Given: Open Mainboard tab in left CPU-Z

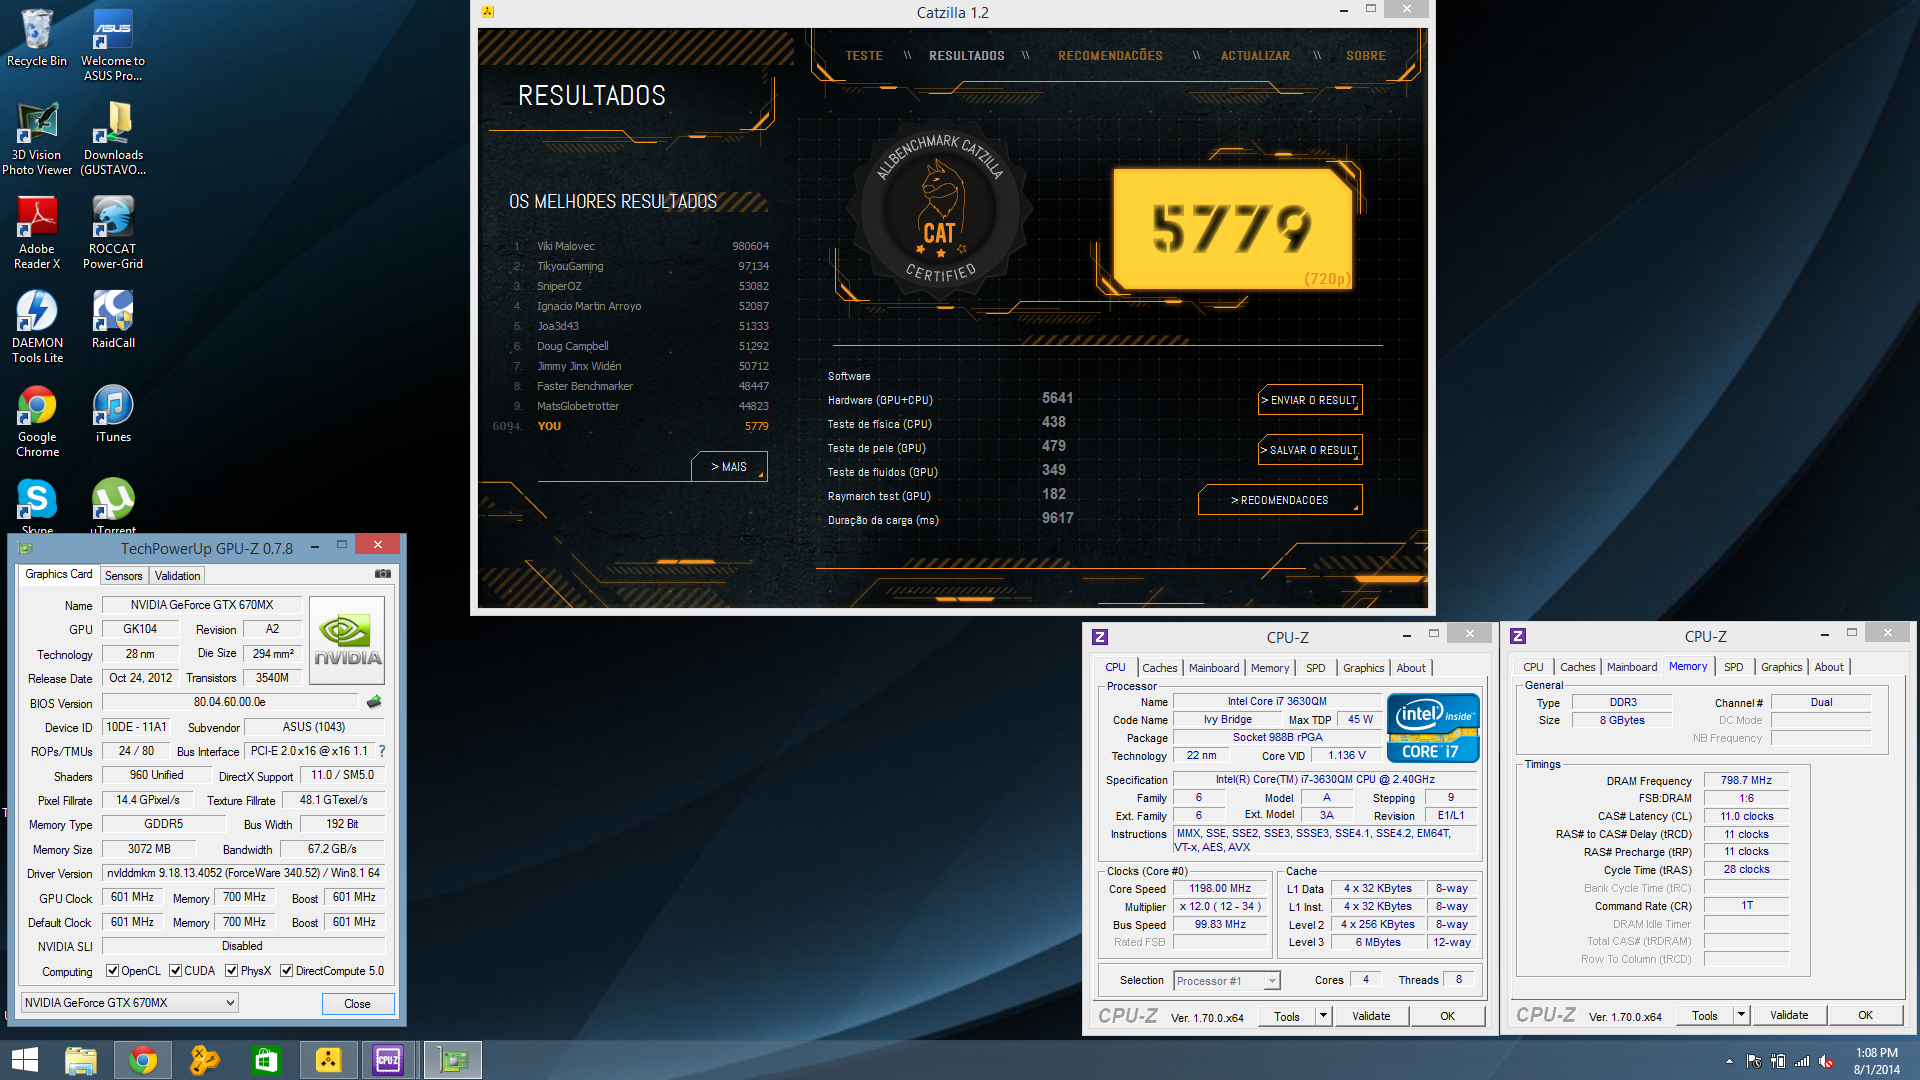Looking at the screenshot, I should [1214, 668].
